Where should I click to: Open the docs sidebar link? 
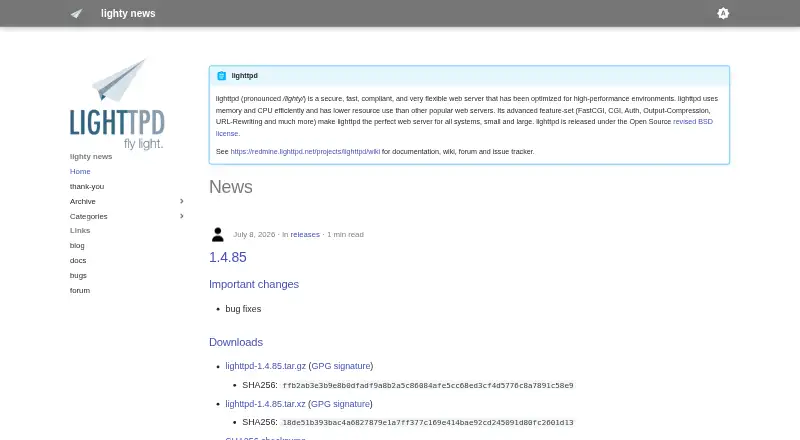pyautogui.click(x=78, y=260)
